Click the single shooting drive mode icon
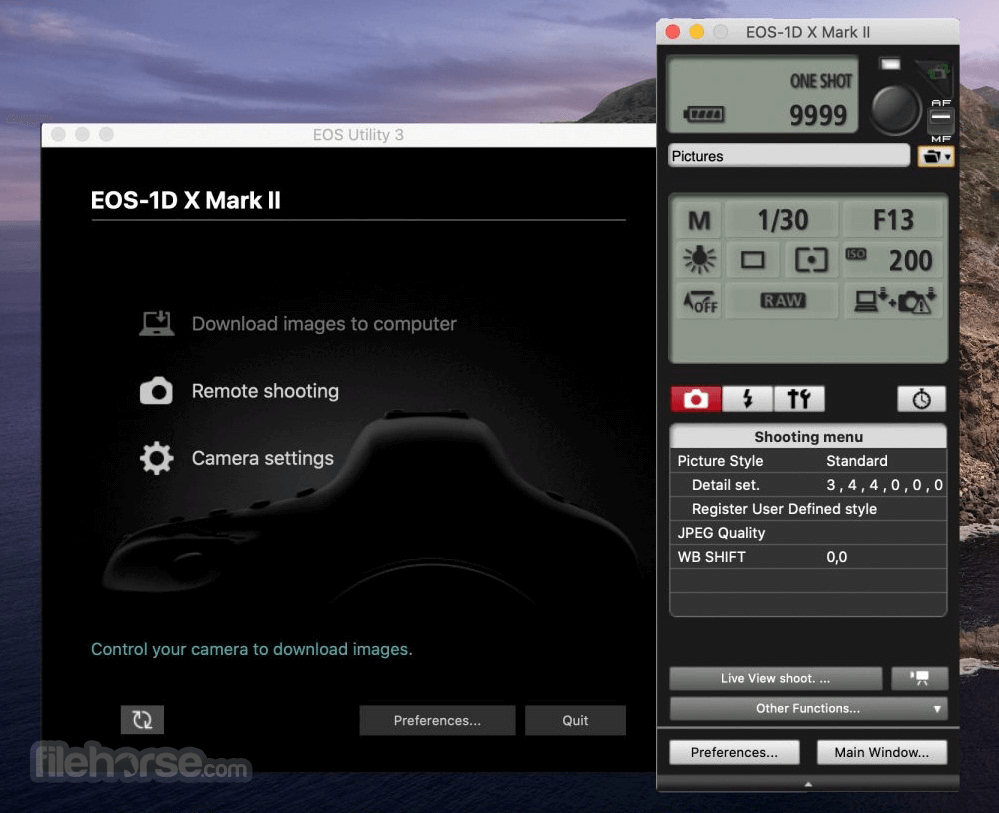 pos(752,259)
